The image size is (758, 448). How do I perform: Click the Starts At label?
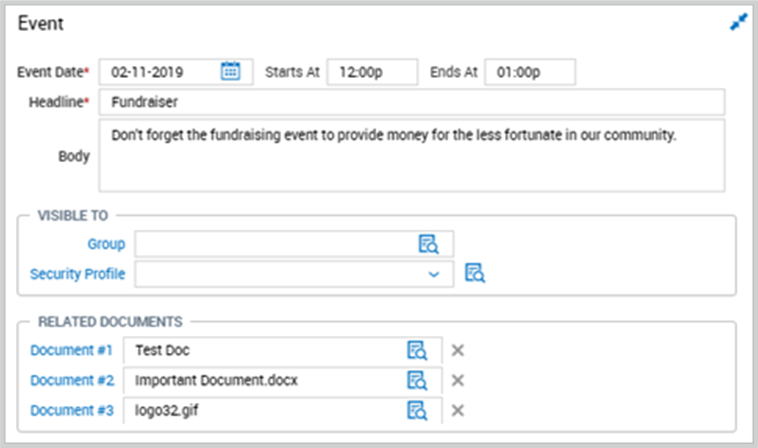(292, 72)
